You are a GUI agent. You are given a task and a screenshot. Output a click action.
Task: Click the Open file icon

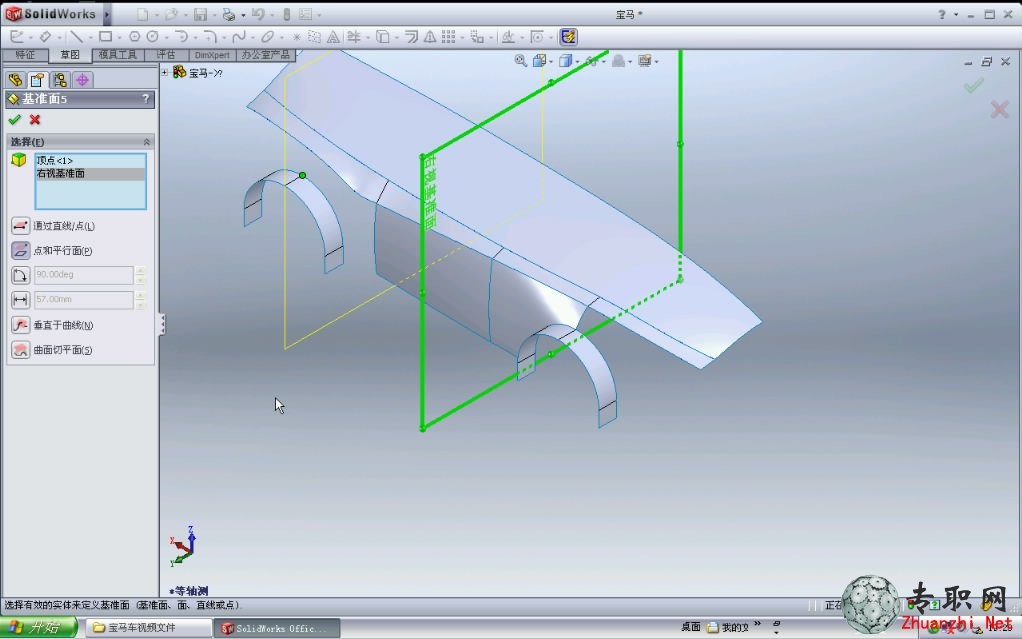point(171,14)
